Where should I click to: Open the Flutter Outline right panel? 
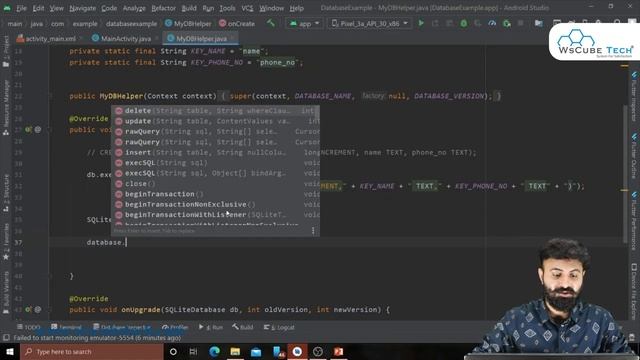click(x=634, y=156)
